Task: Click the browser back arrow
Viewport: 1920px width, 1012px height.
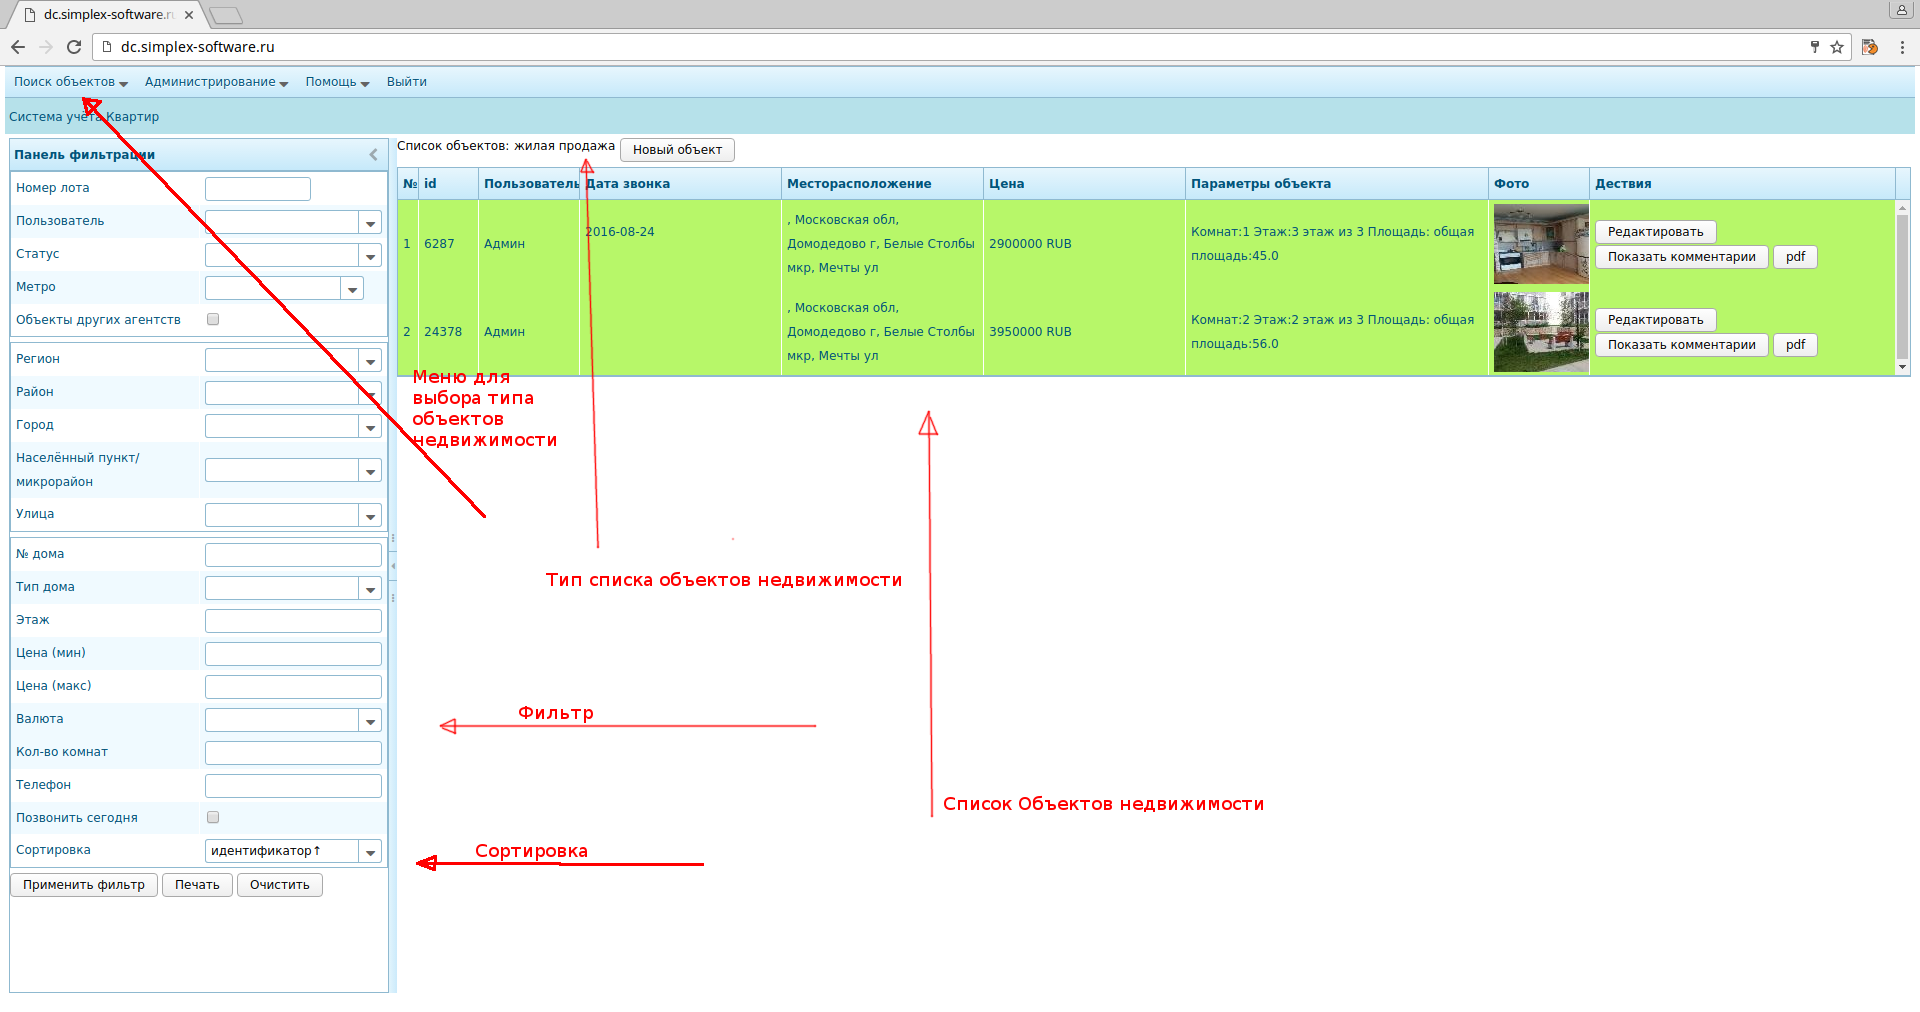Action: (x=18, y=47)
